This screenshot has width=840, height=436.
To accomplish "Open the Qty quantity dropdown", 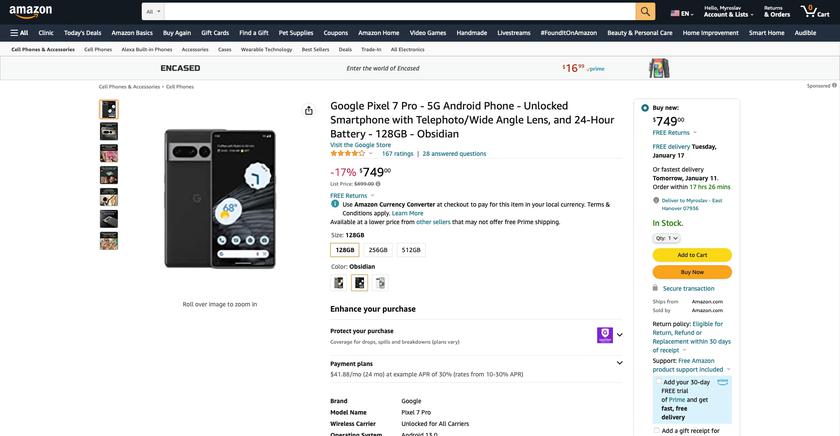I will [x=667, y=238].
